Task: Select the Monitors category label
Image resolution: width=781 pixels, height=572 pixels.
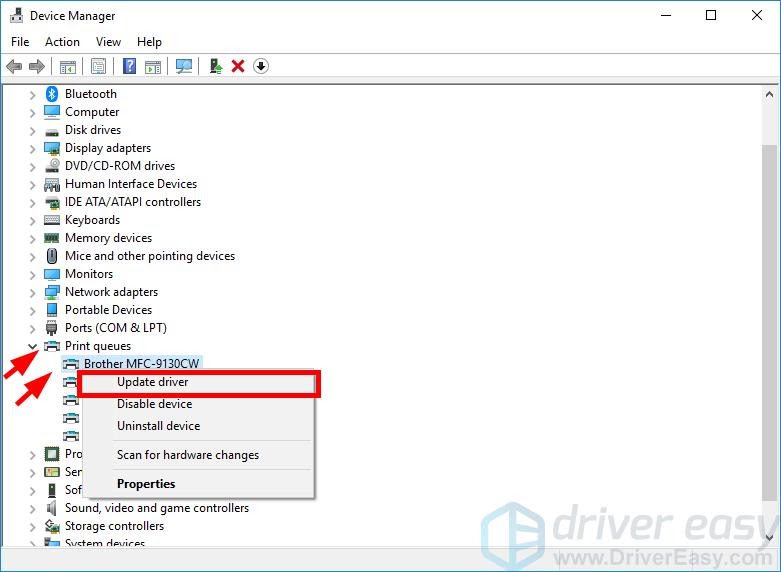Action: coord(89,274)
